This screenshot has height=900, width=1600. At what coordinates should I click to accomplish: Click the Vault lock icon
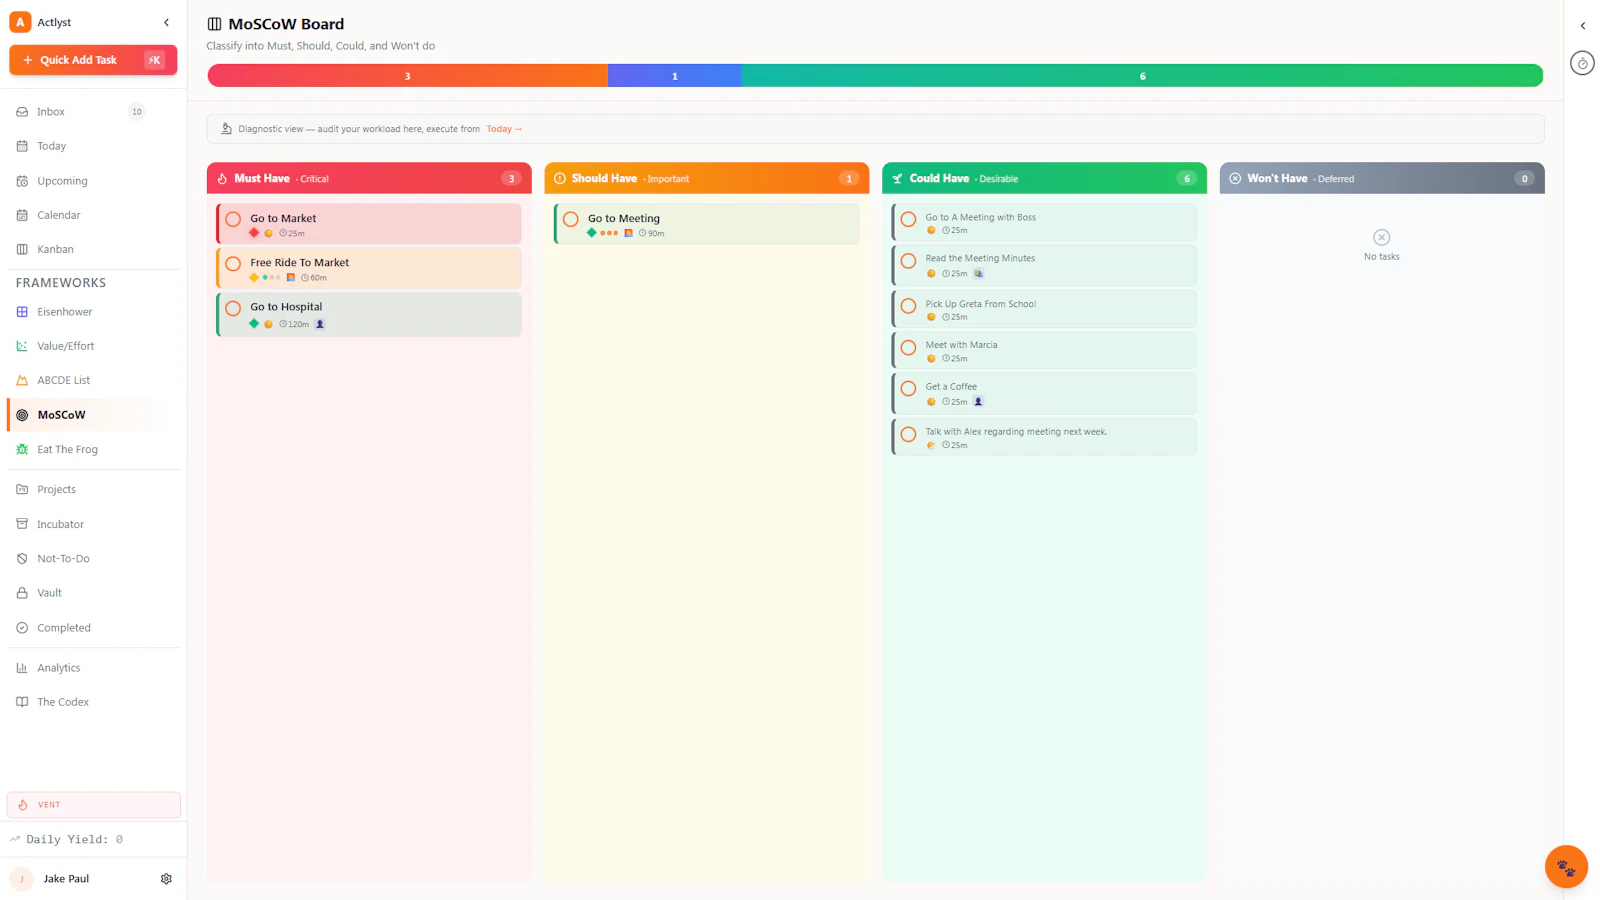[22, 593]
